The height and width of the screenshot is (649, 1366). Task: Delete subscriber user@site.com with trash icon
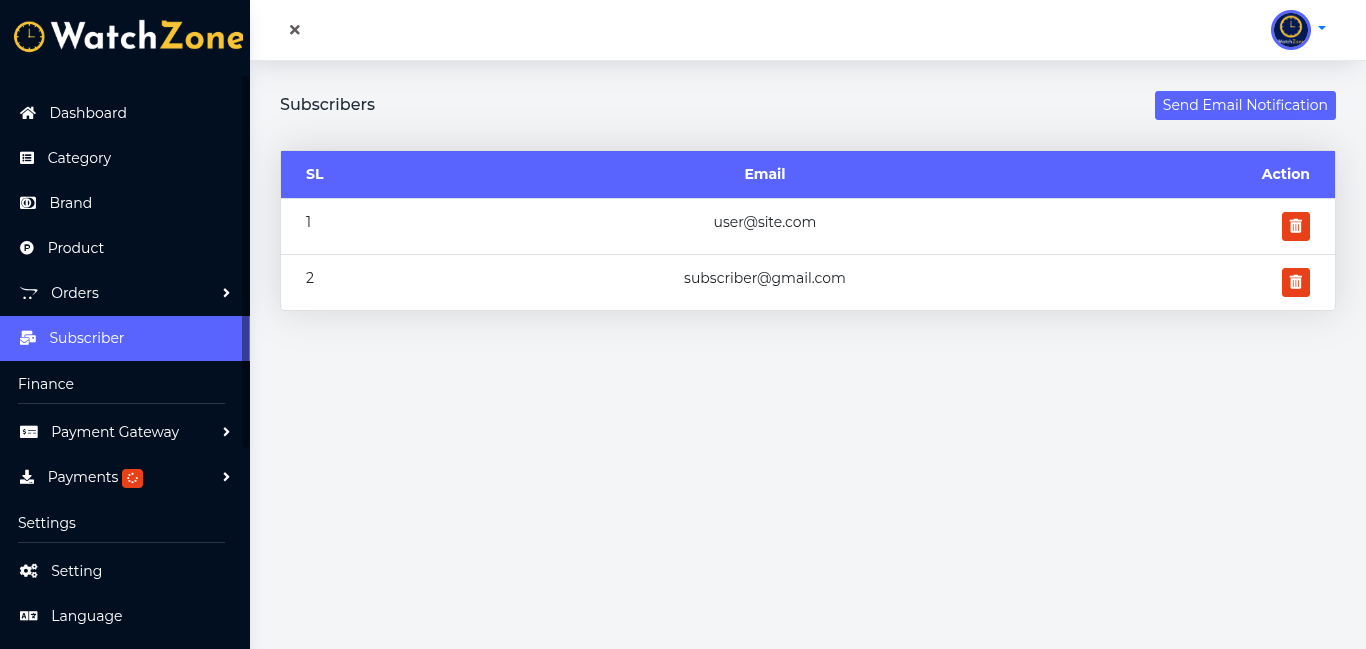tap(1295, 226)
